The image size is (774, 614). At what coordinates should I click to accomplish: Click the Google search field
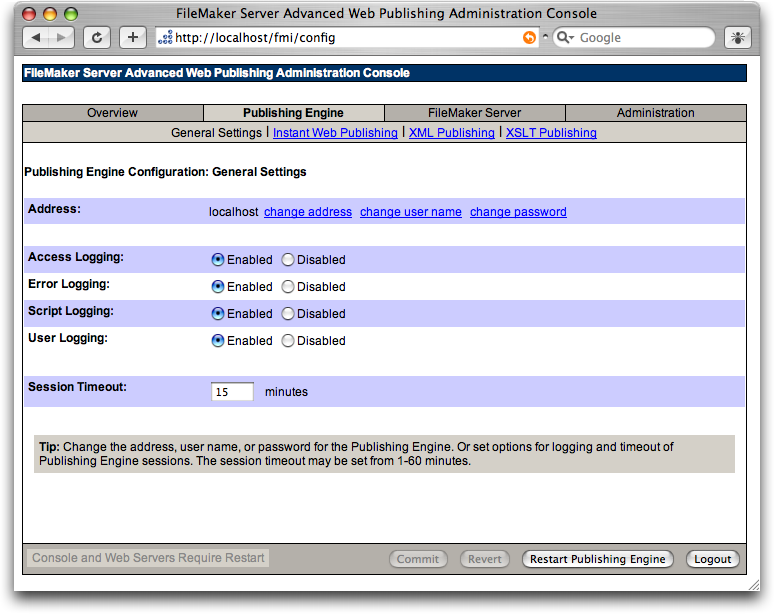coord(634,38)
